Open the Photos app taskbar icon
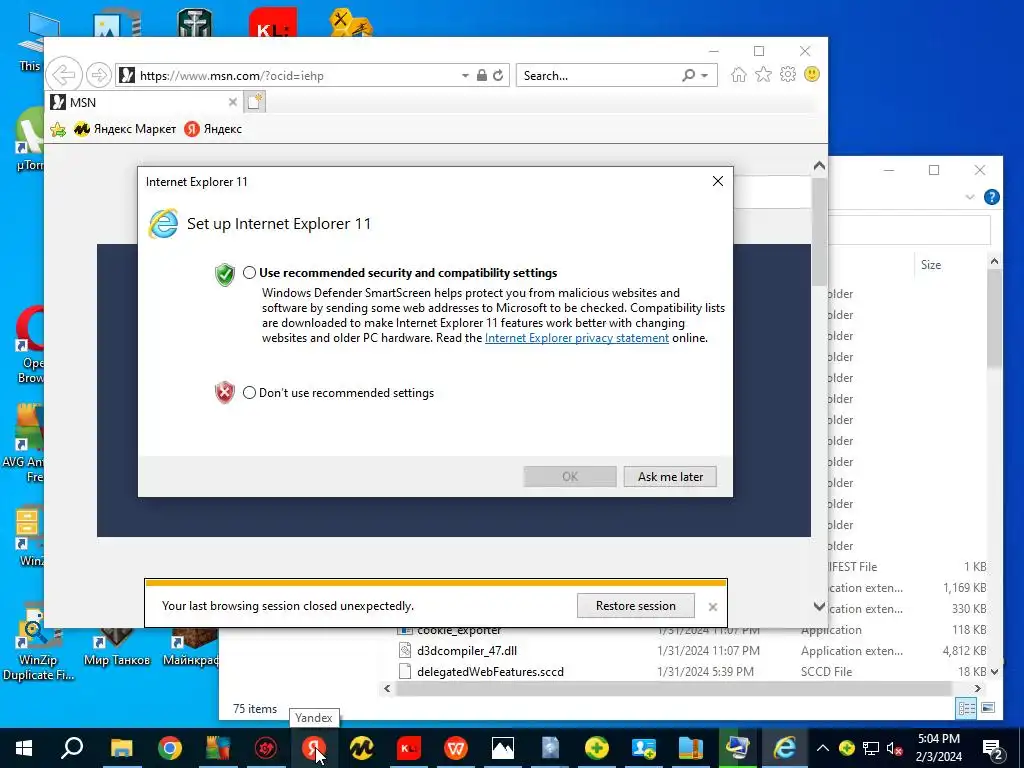The width and height of the screenshot is (1024, 768). (503, 748)
